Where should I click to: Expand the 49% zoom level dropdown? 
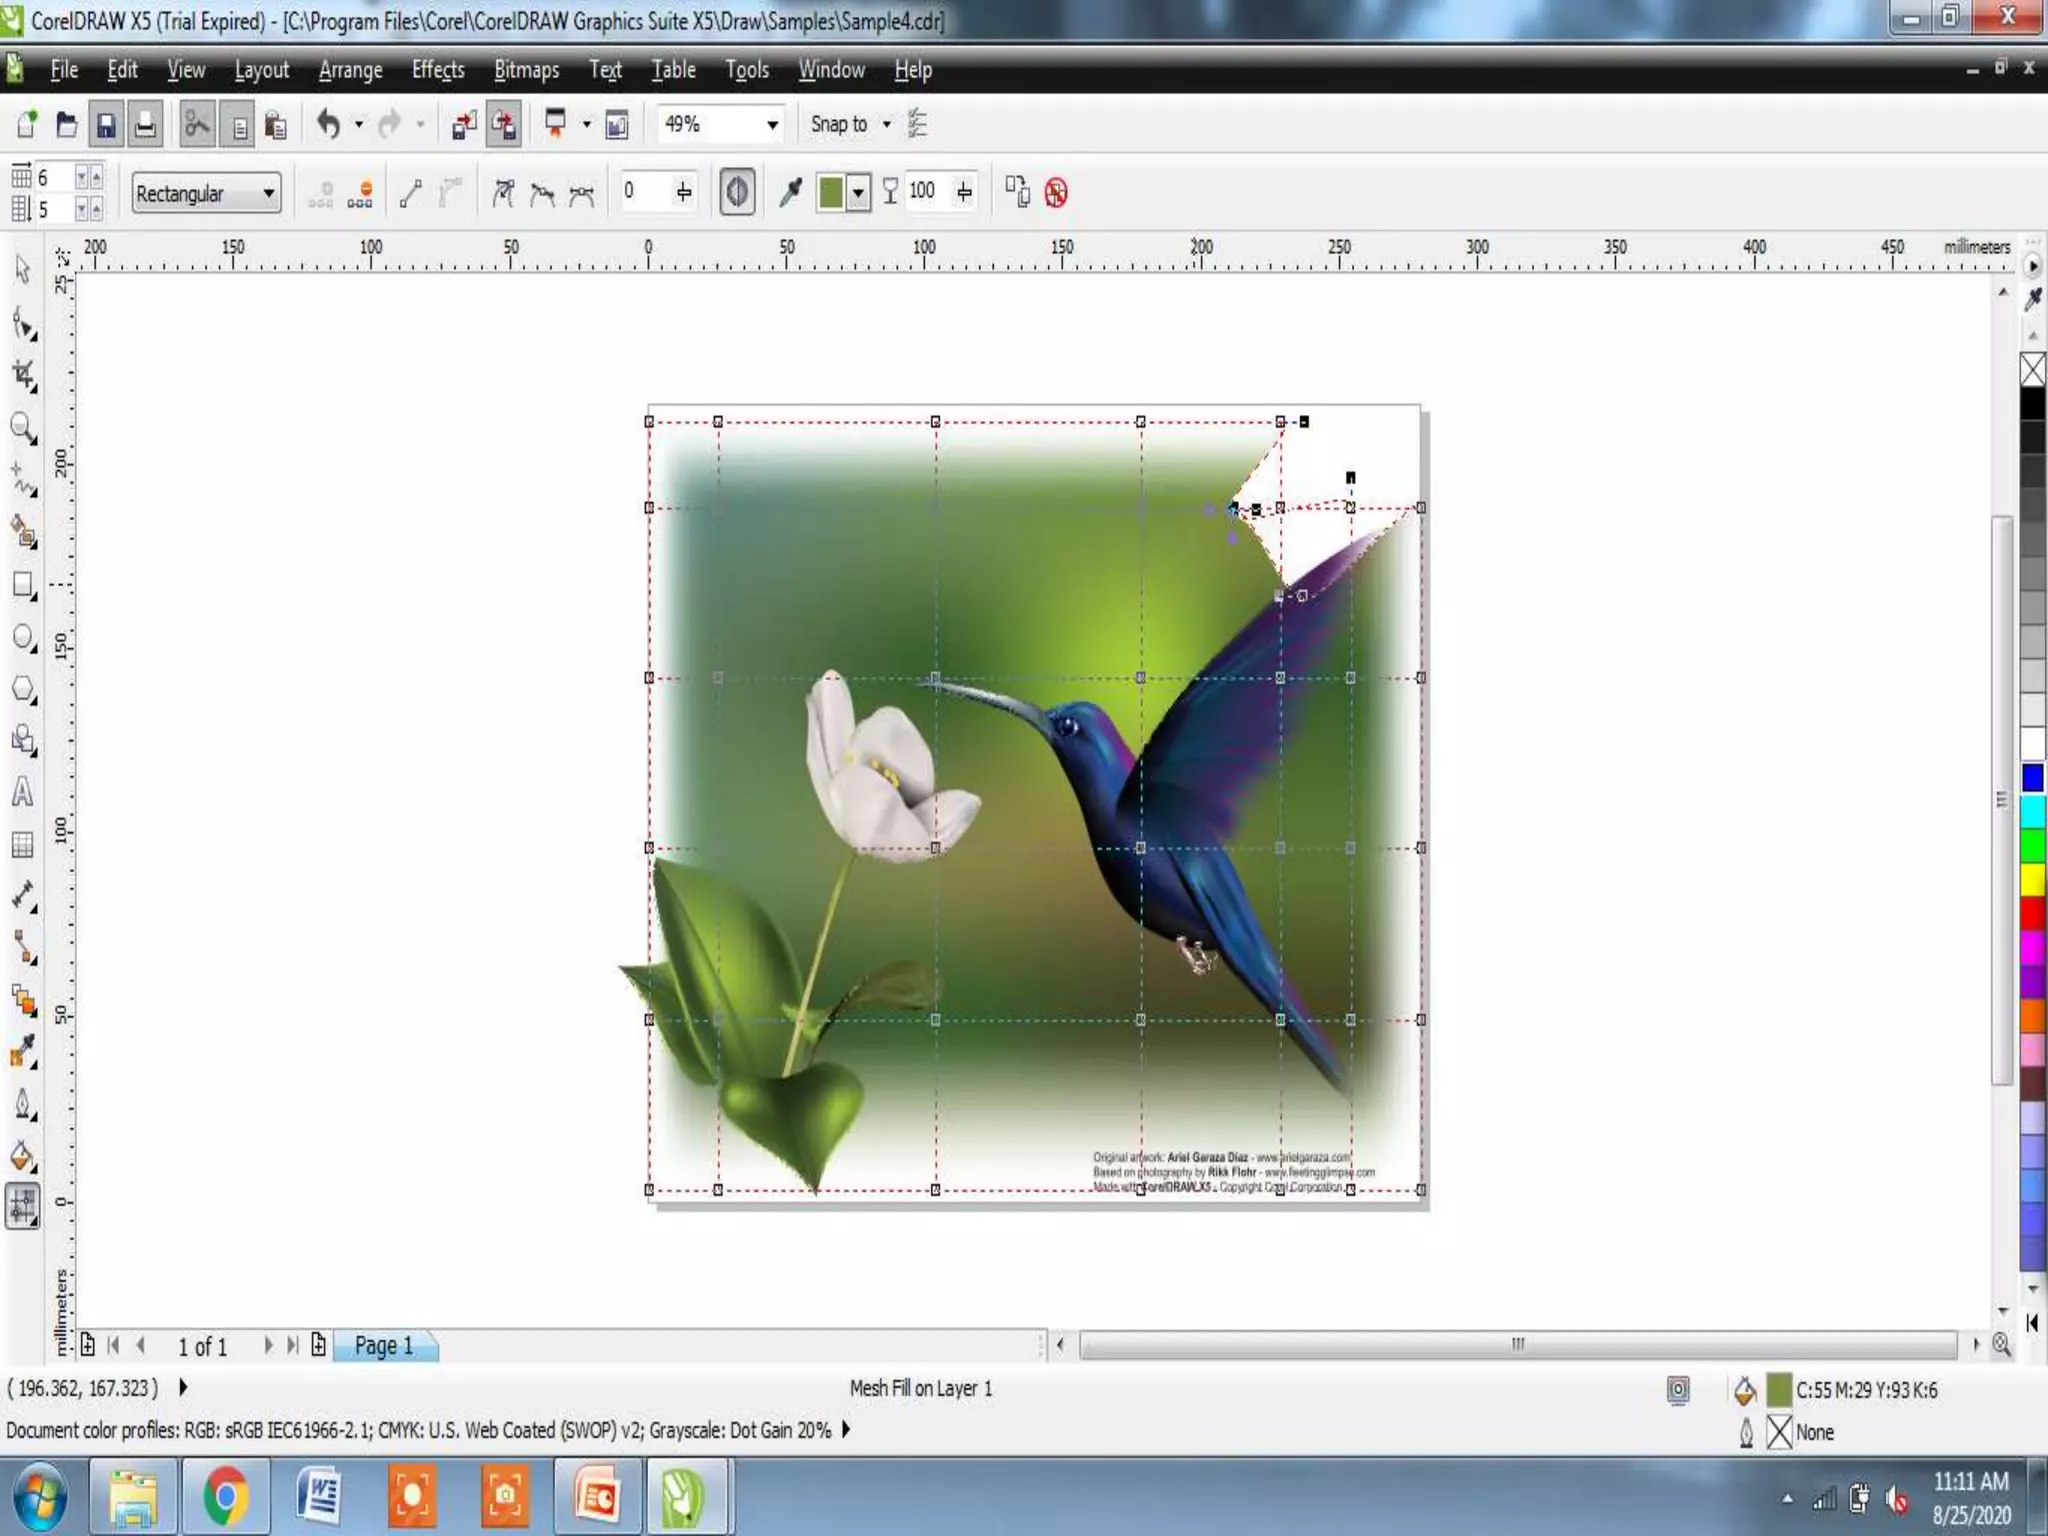(x=772, y=125)
